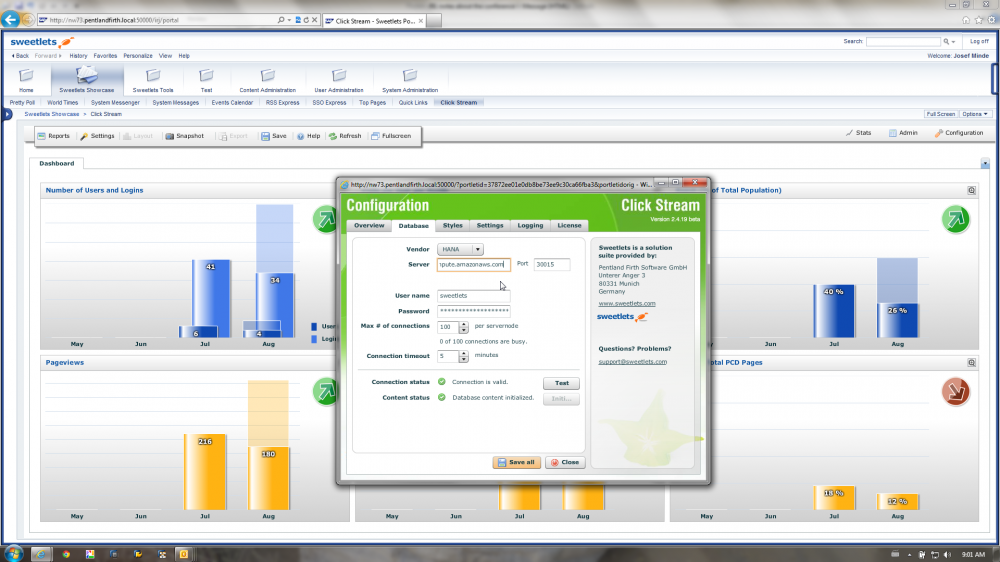Refresh the Click Stream dashboard
Image resolution: width=1000 pixels, height=562 pixels.
344,136
